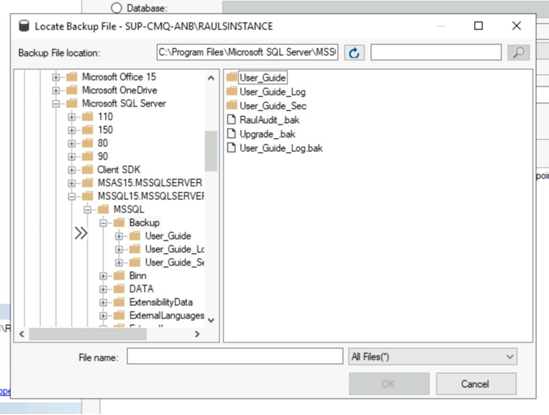Expand the DATA folder node
The image size is (549, 415).
(103, 289)
